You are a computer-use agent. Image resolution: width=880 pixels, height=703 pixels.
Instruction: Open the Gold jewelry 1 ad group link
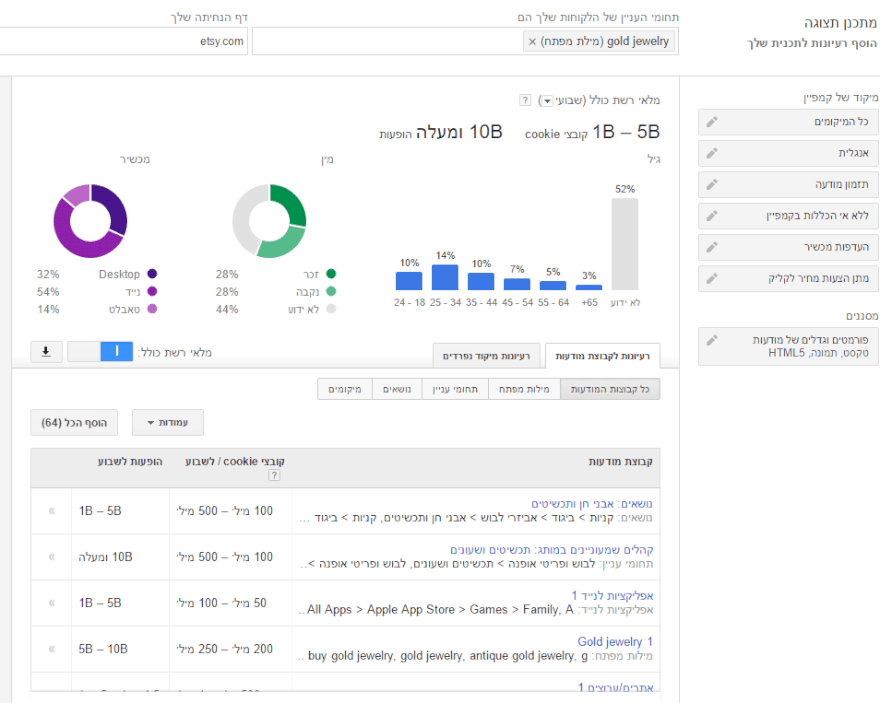click(615, 641)
